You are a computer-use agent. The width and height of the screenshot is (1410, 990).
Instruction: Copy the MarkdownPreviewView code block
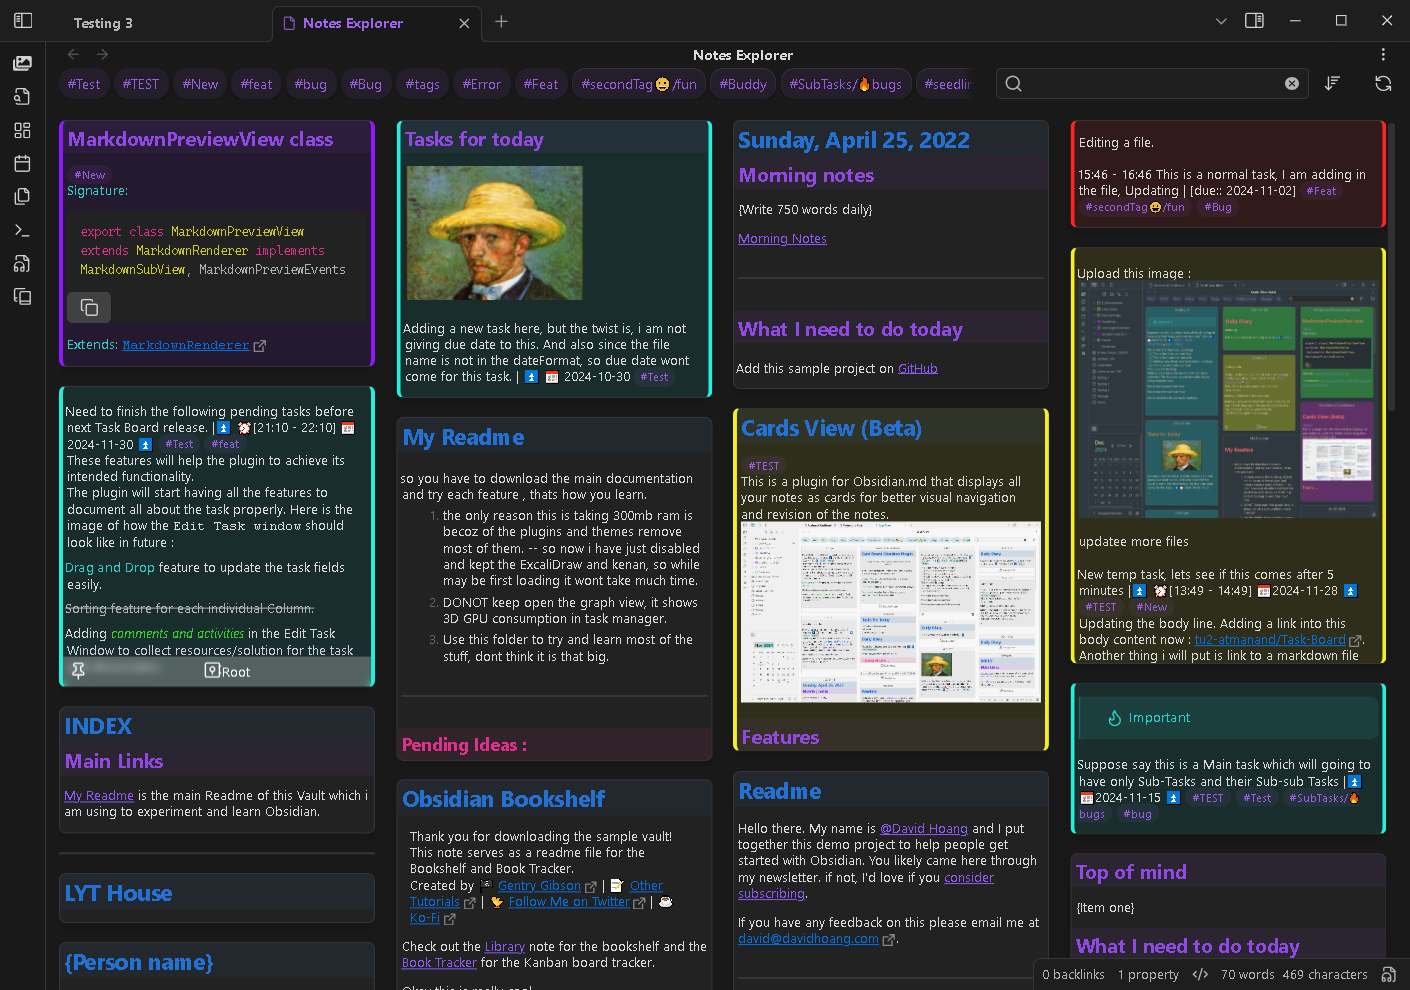[89, 307]
